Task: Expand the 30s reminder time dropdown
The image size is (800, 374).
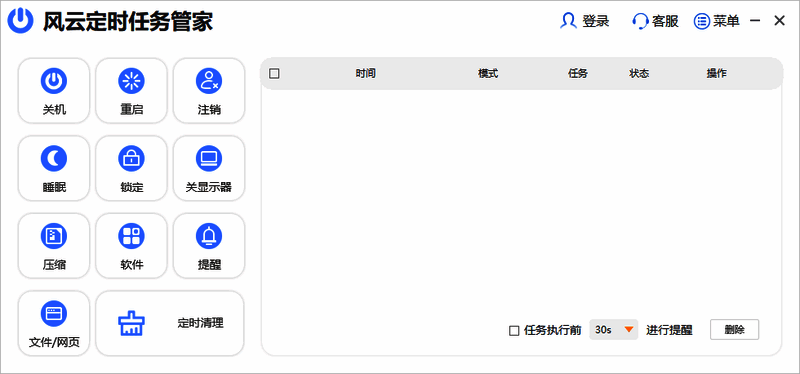Action: [x=614, y=330]
